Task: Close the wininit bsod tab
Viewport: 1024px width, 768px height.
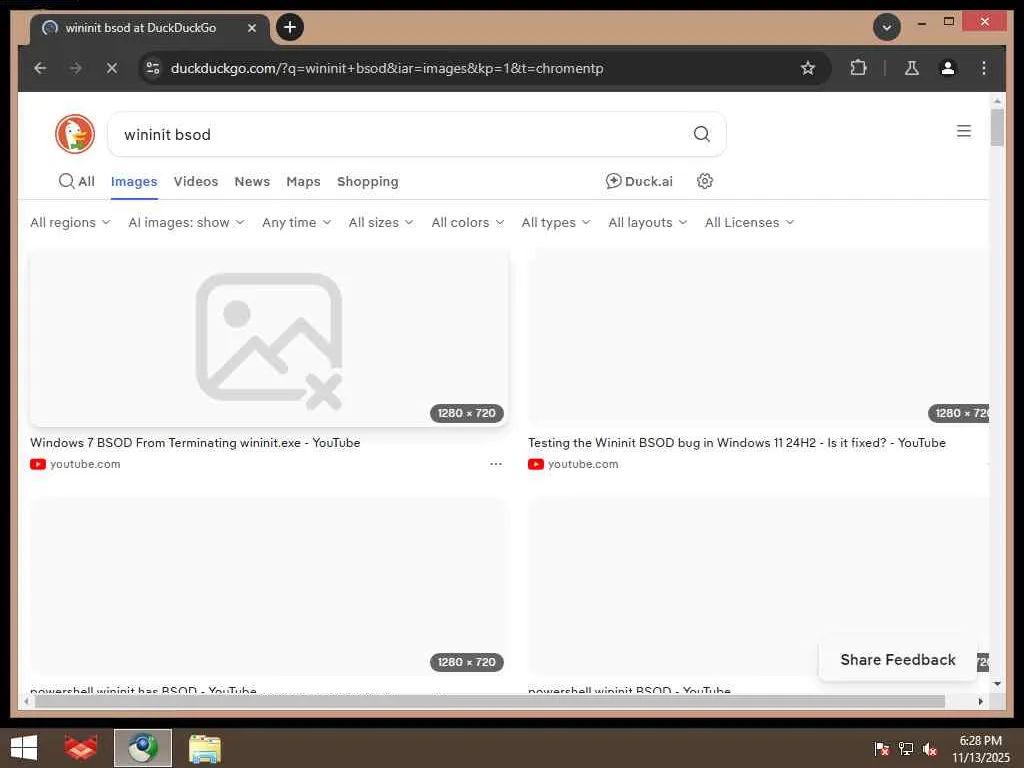Action: [x=252, y=28]
